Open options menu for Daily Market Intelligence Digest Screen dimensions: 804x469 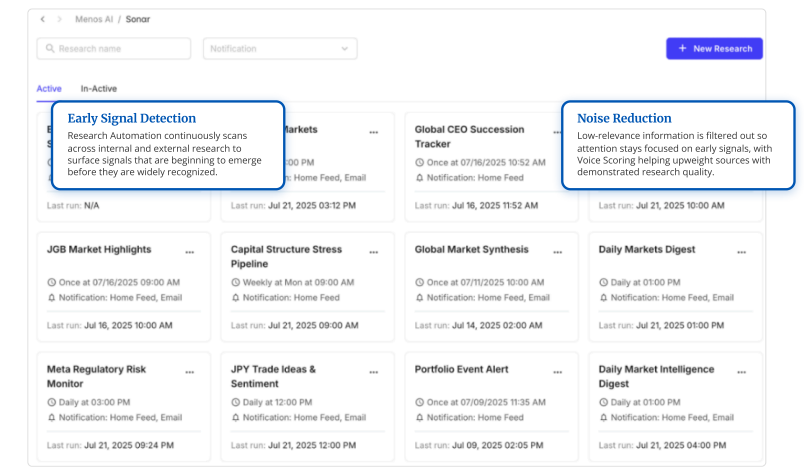(741, 372)
